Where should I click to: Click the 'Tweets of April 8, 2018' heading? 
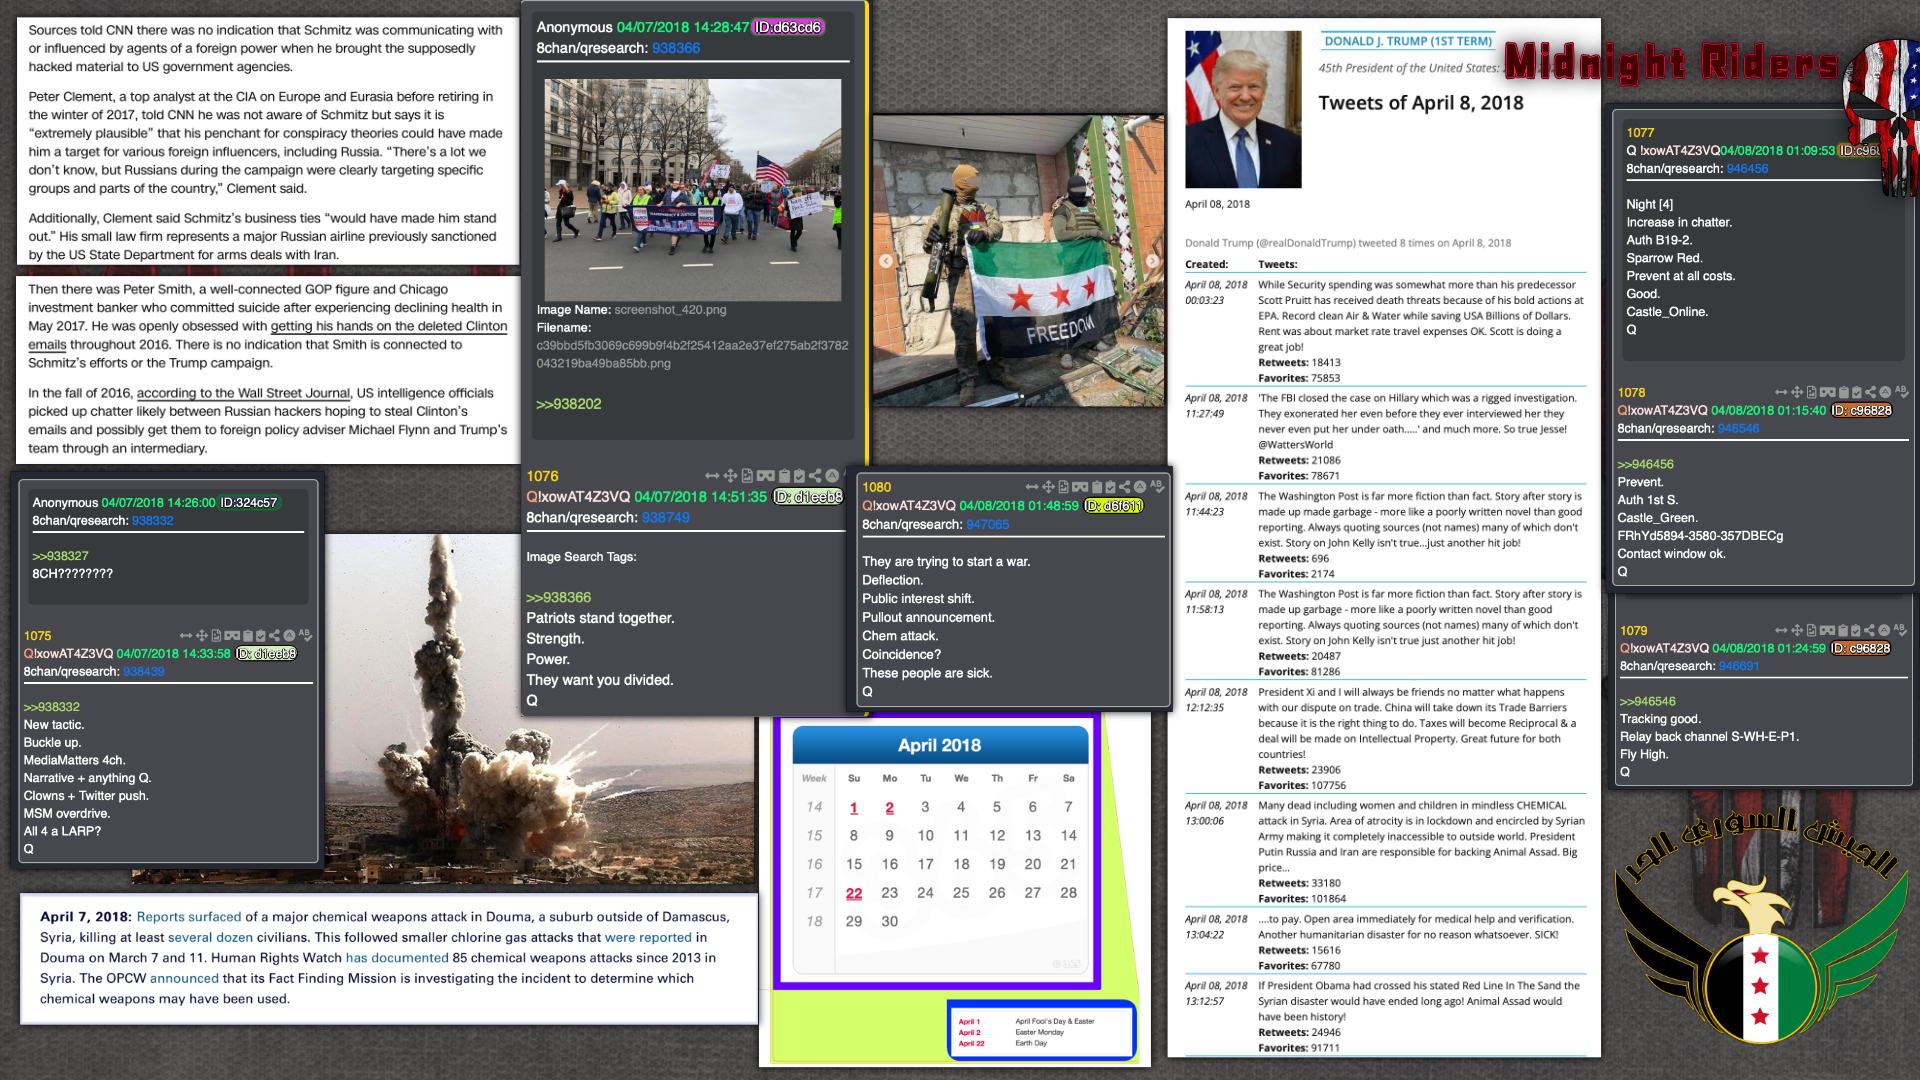(x=1421, y=103)
